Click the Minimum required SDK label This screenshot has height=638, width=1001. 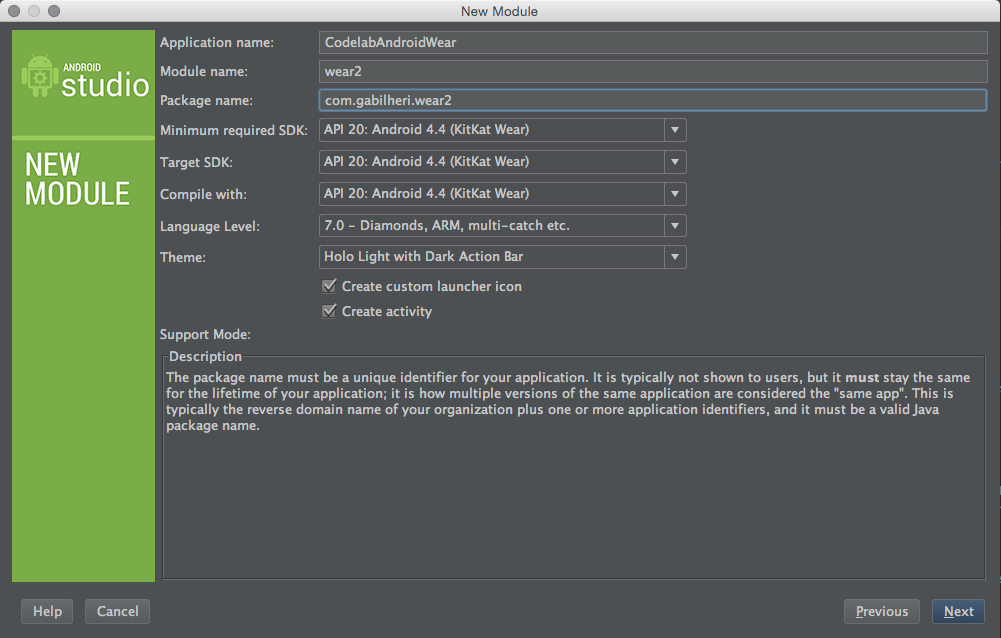[x=234, y=130]
